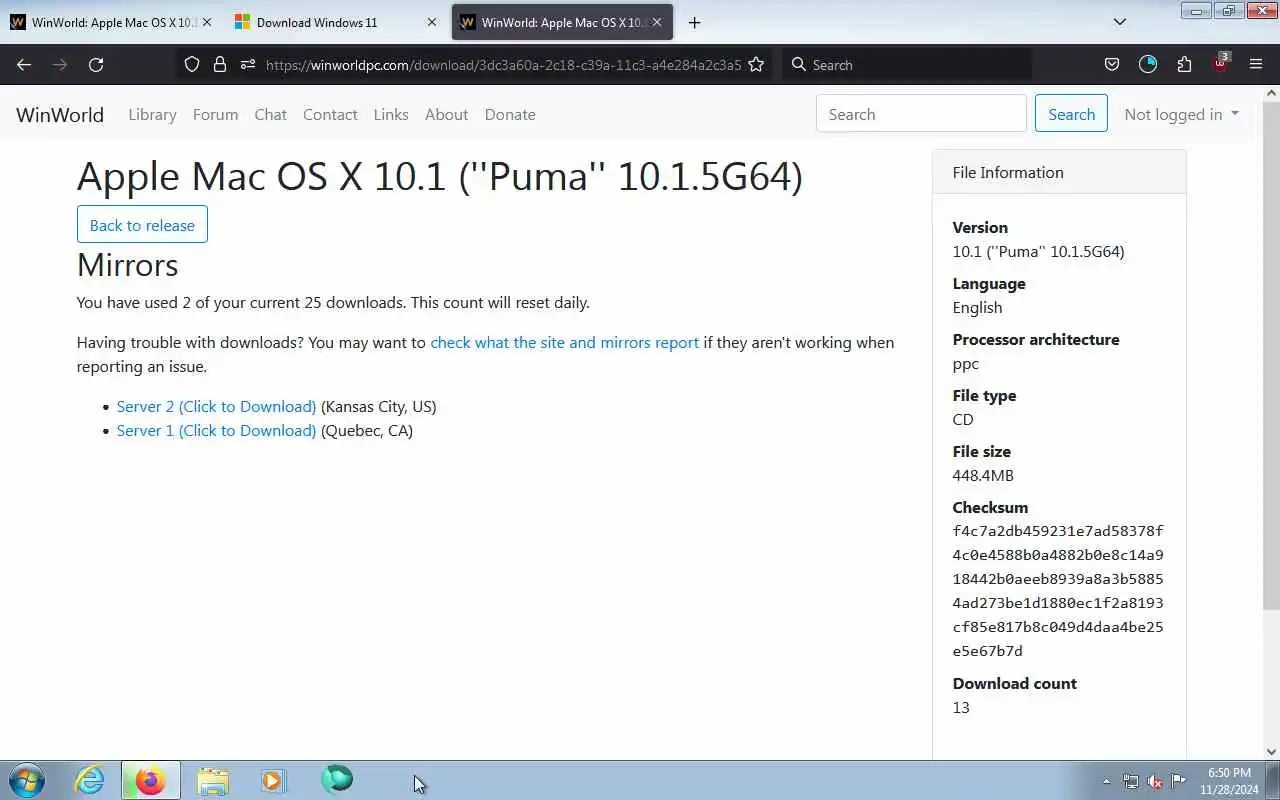Click the ppc processor architecture value

click(966, 364)
